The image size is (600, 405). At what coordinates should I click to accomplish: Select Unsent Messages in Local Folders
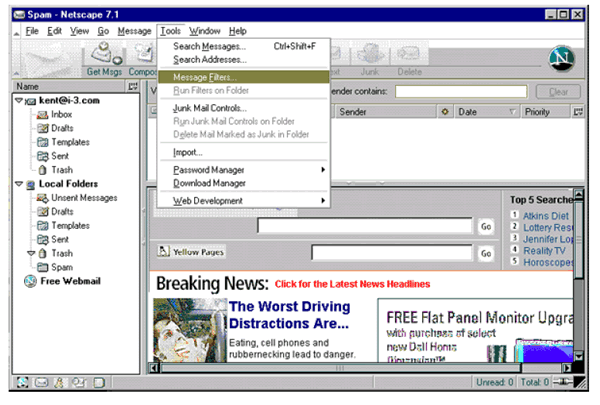point(84,198)
